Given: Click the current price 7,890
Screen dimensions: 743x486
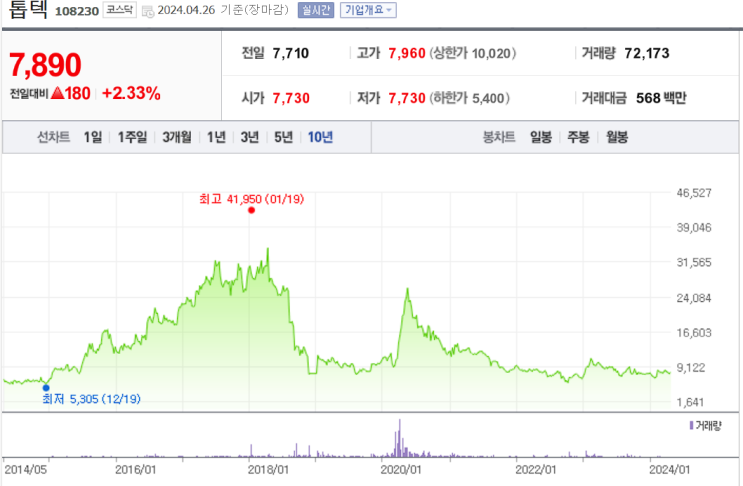Looking at the screenshot, I should pos(45,64).
